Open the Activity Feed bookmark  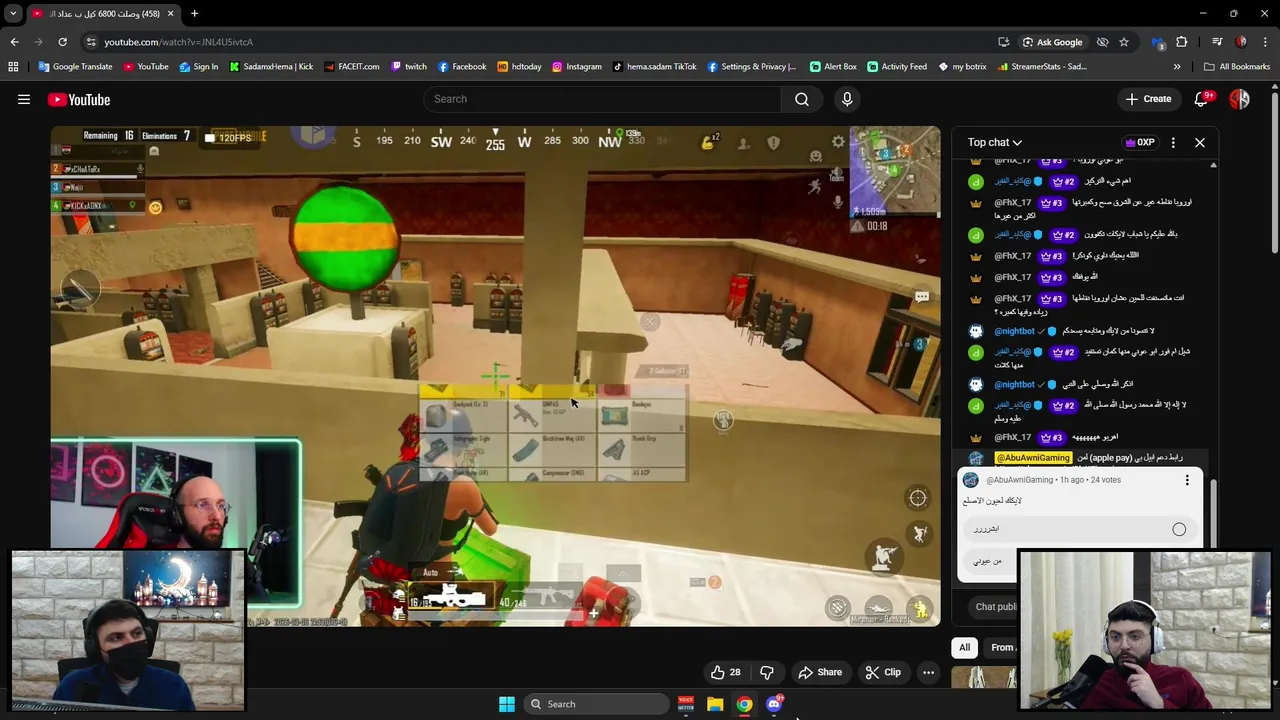[897, 67]
